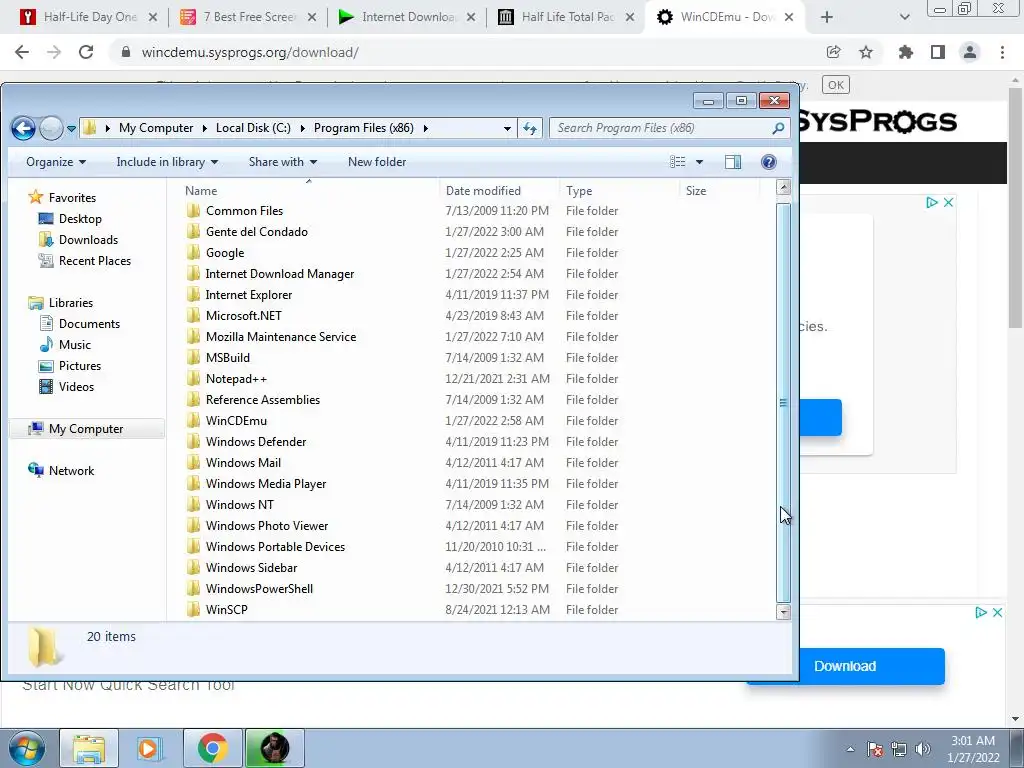Switch to 7 Best Free Screen tab
The height and width of the screenshot is (768, 1024).
tap(247, 17)
